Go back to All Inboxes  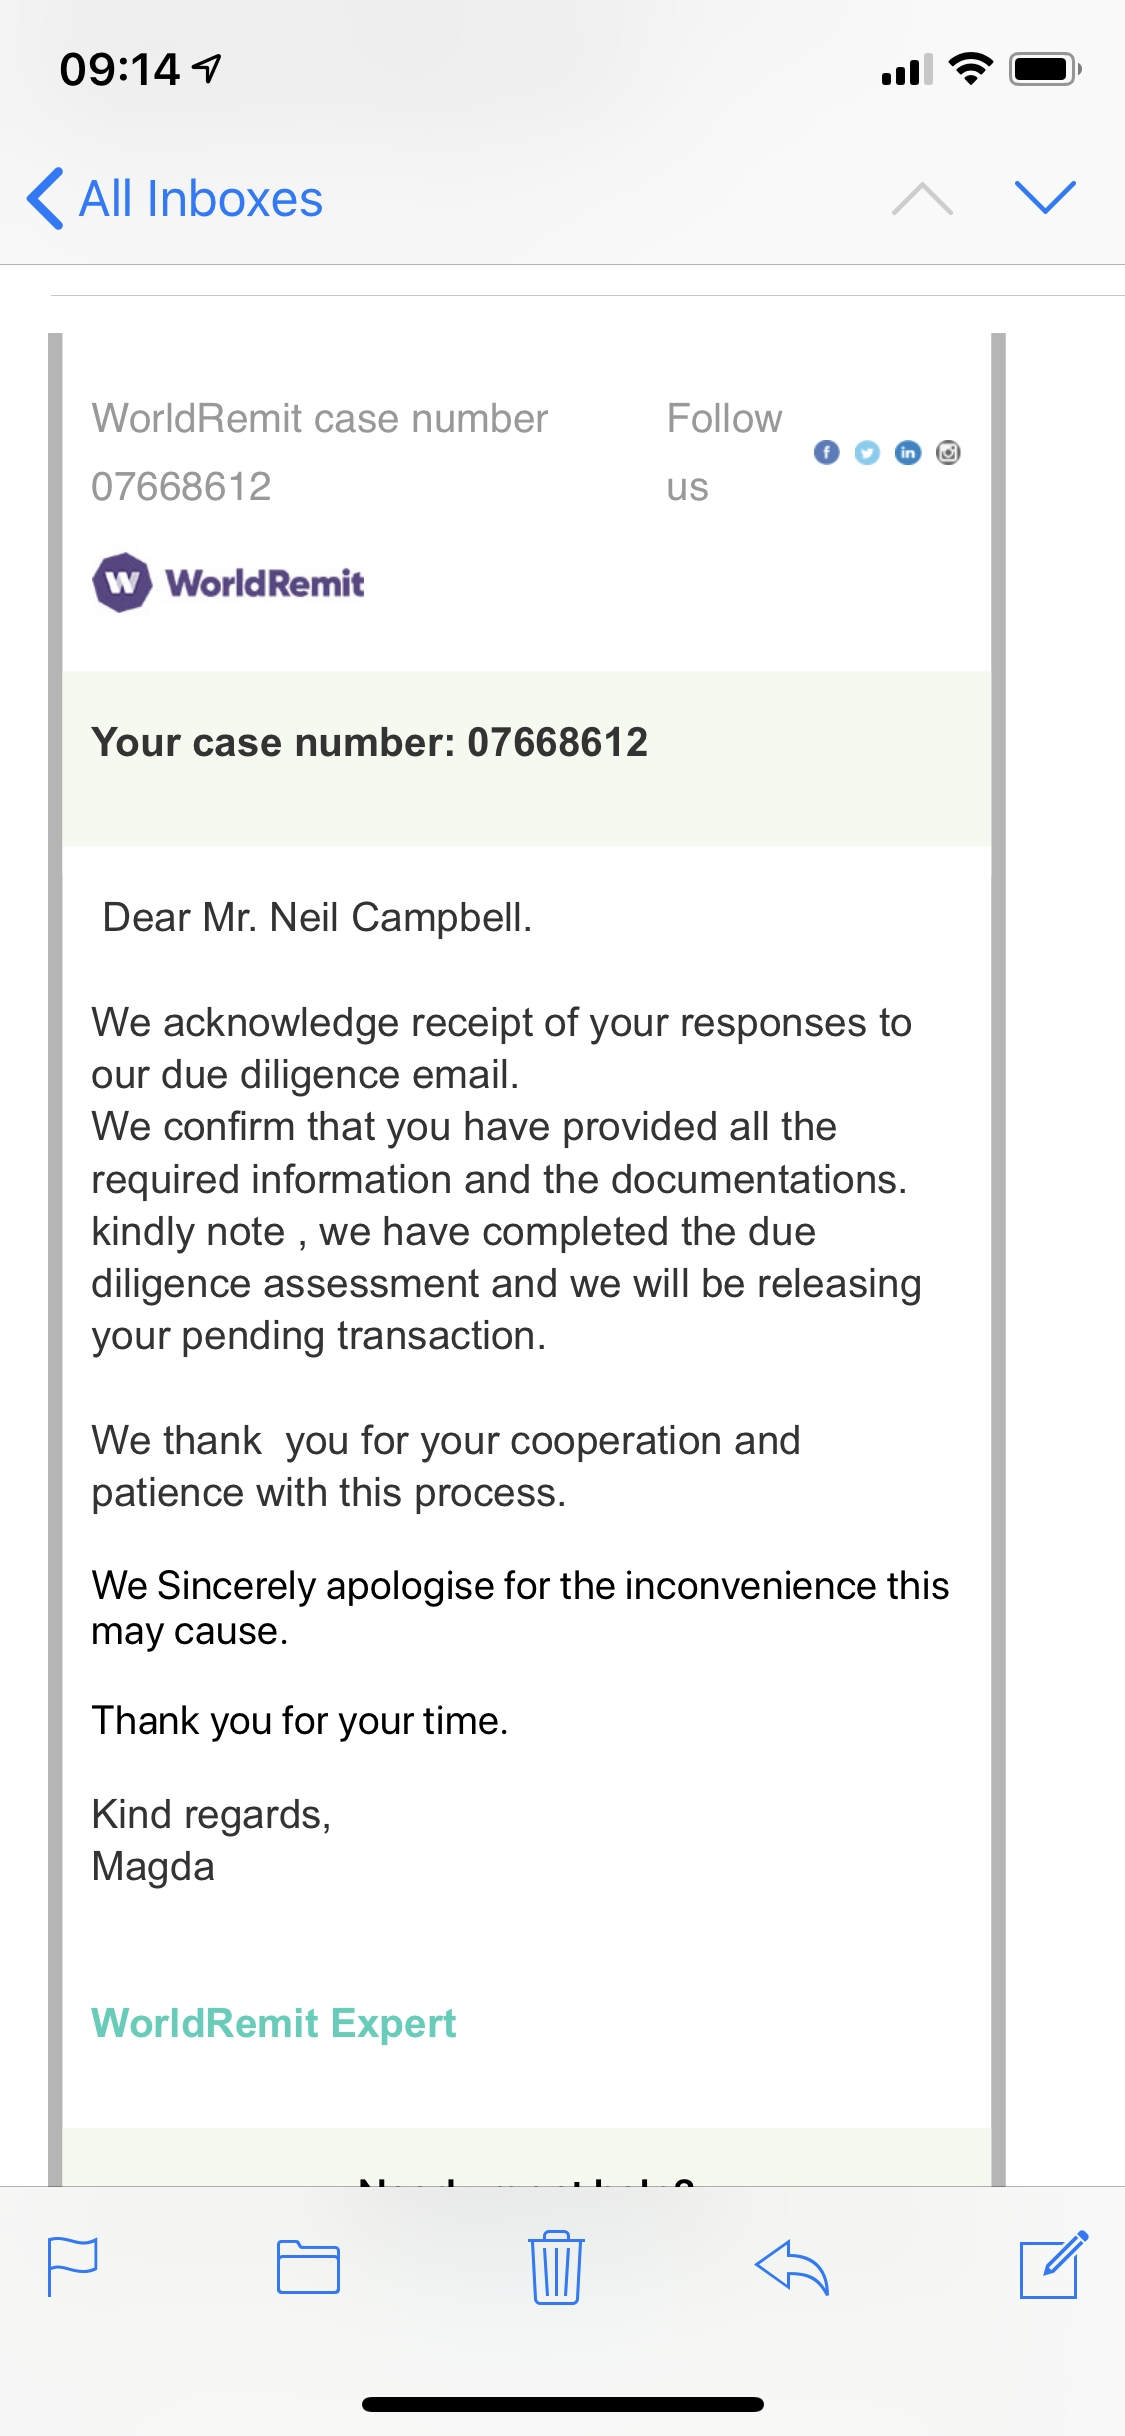pyautogui.click(x=176, y=198)
